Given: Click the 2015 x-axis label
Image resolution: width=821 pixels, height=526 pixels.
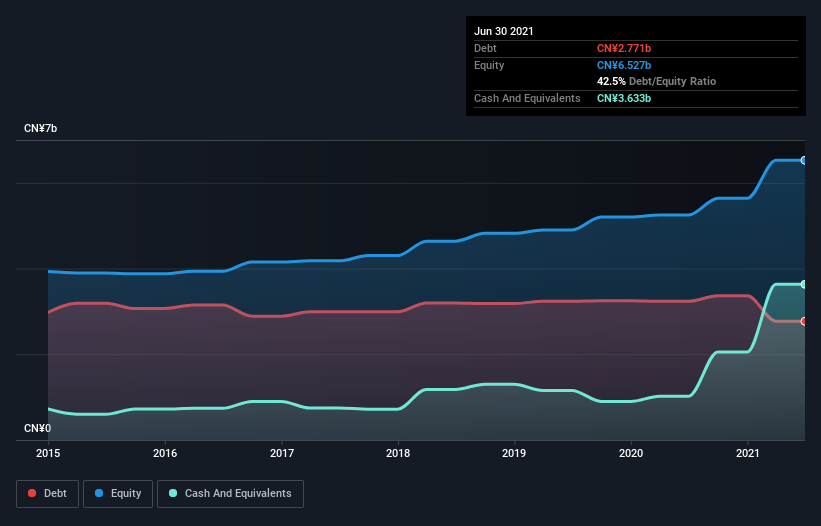Looking at the screenshot, I should tap(48, 453).
